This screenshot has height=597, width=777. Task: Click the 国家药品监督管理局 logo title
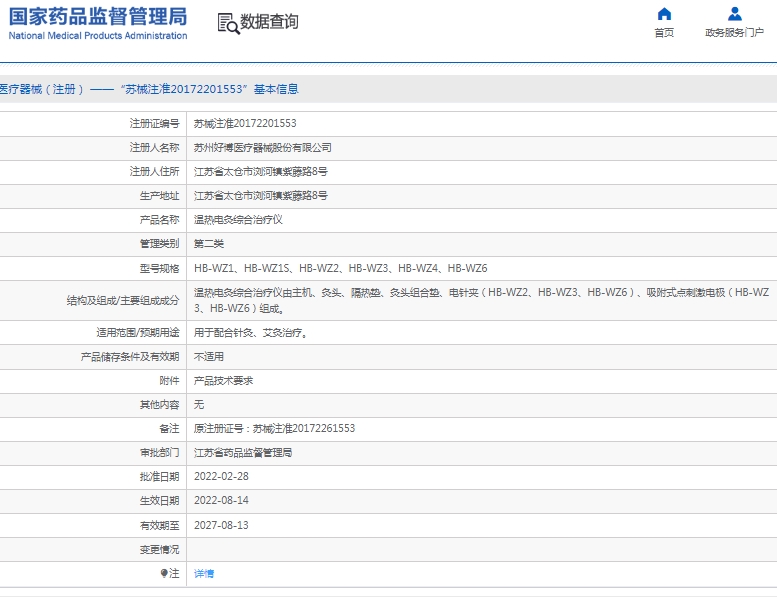pos(98,16)
